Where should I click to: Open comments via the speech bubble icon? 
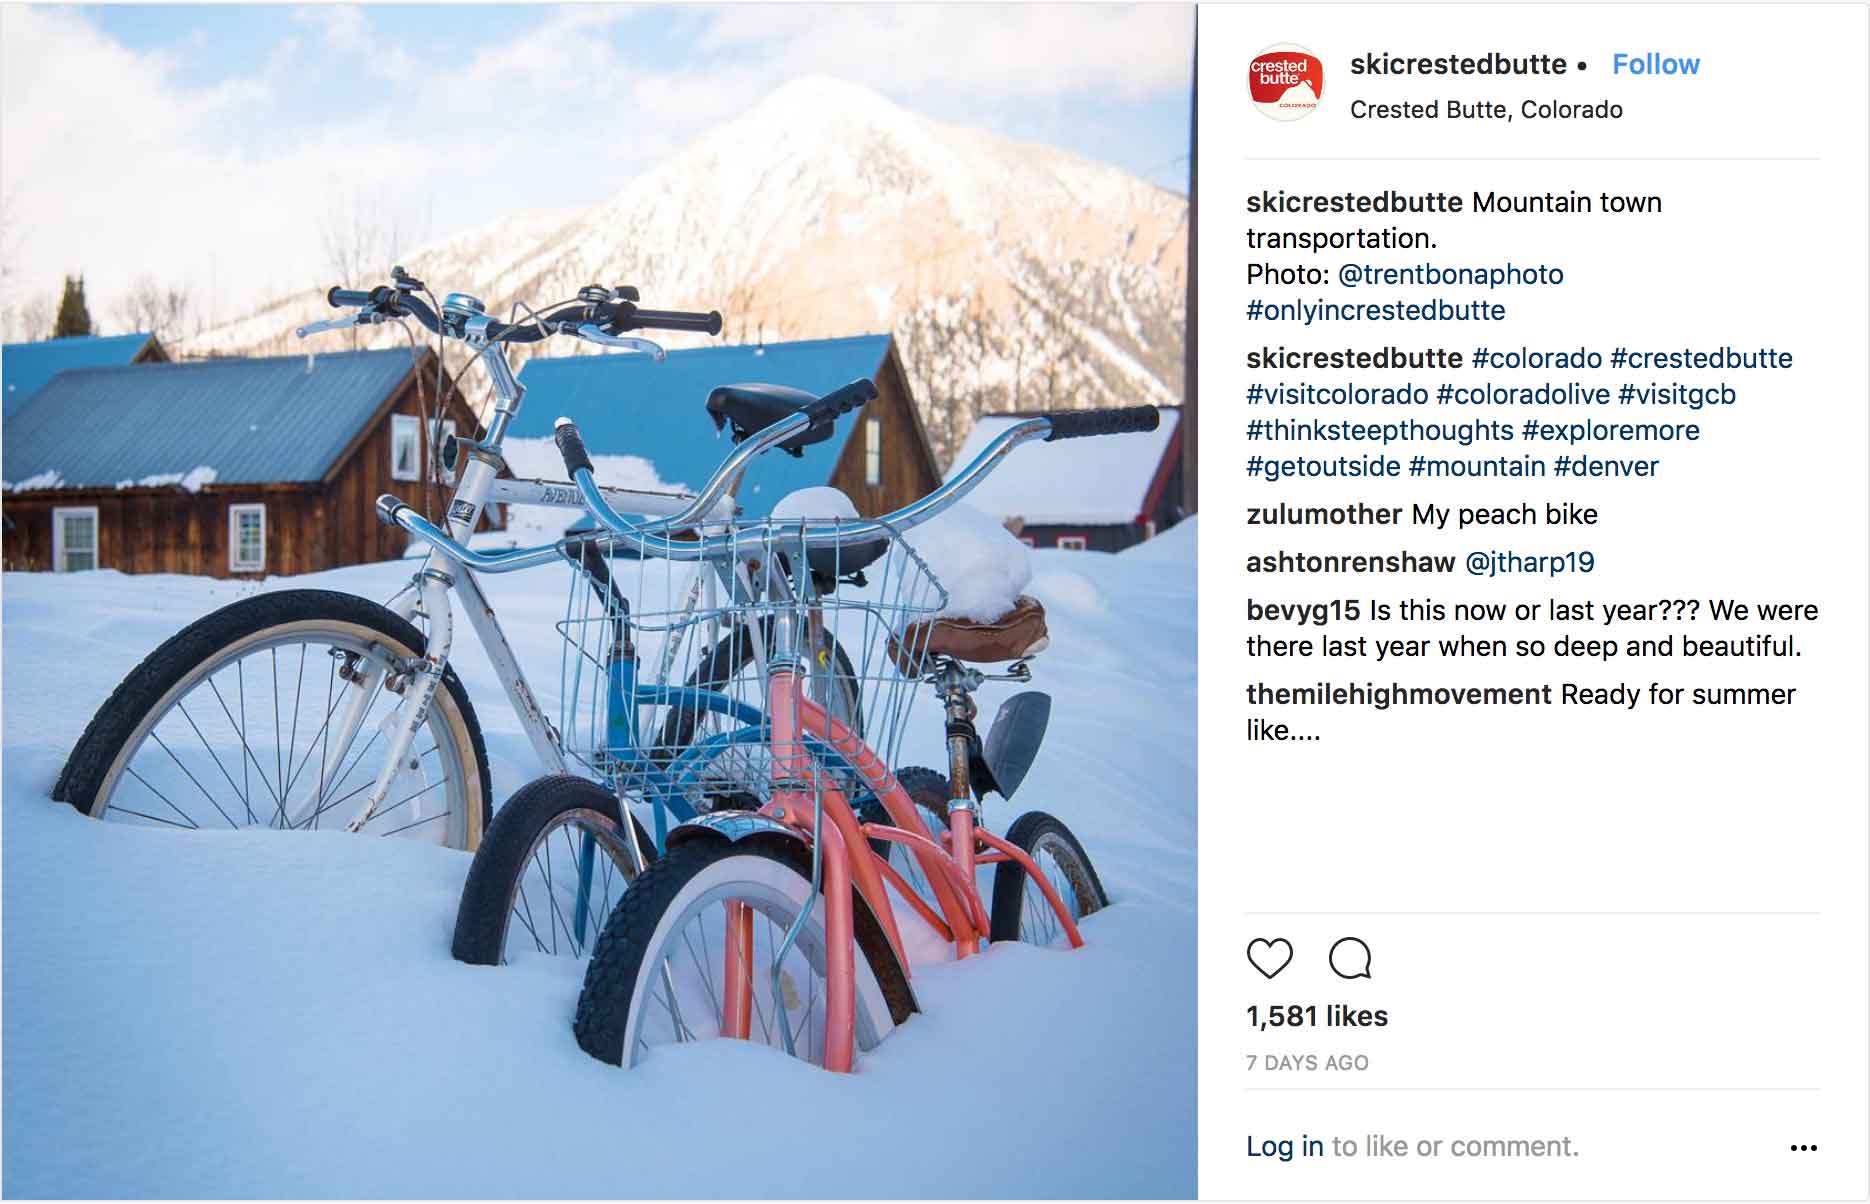(1350, 958)
